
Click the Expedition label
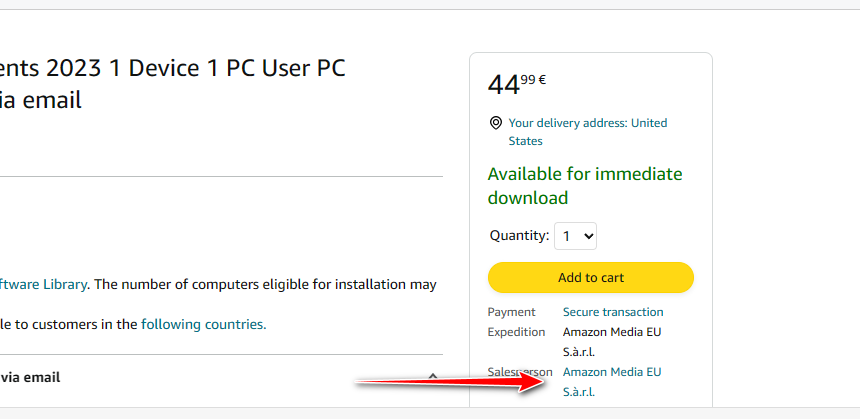pos(516,332)
